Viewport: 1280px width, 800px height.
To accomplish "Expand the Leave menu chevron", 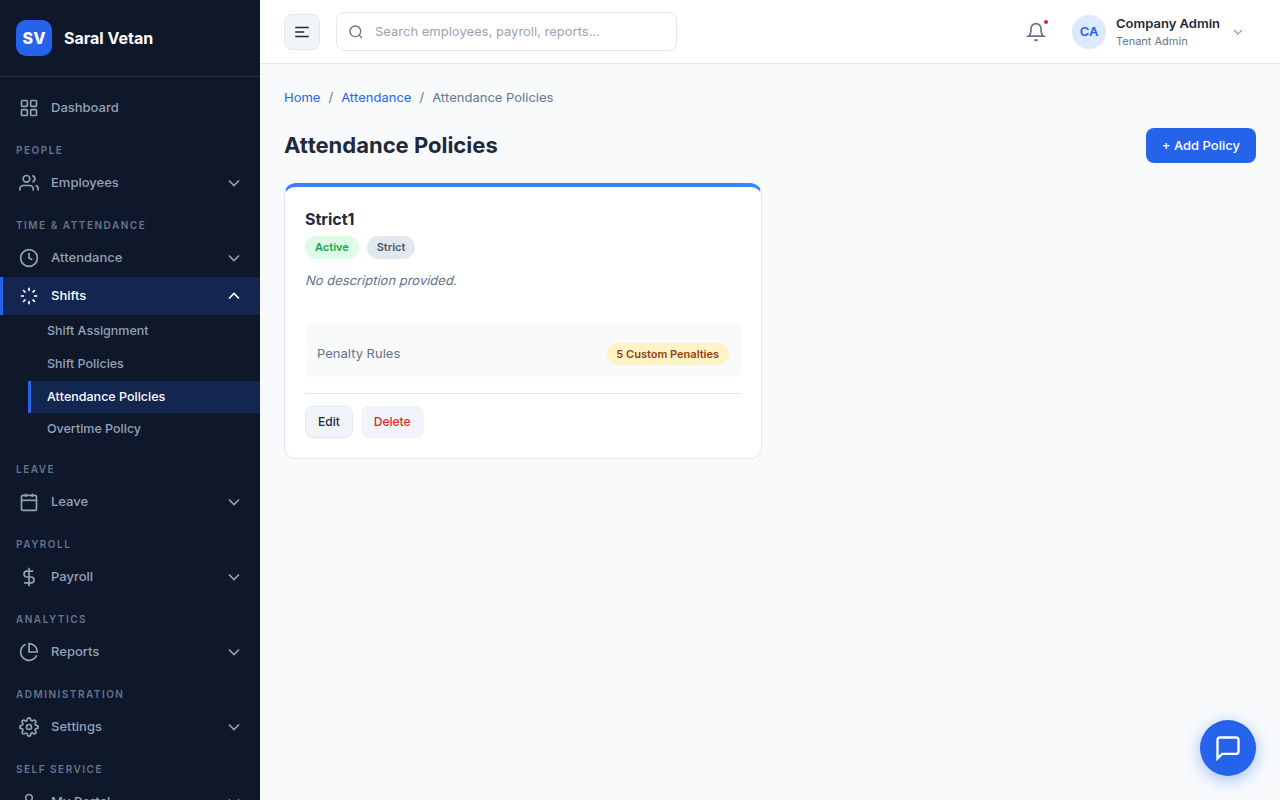I will (234, 502).
